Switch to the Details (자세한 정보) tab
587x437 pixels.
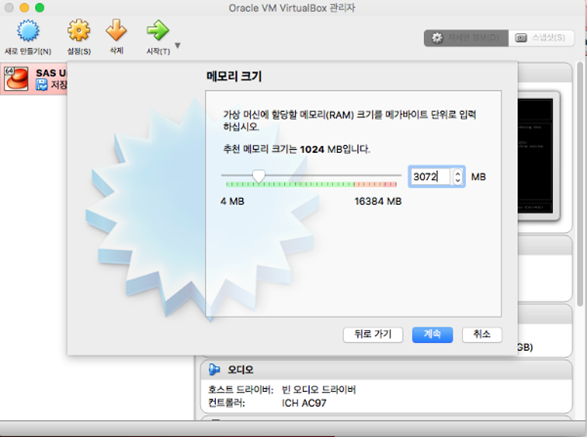[466, 38]
